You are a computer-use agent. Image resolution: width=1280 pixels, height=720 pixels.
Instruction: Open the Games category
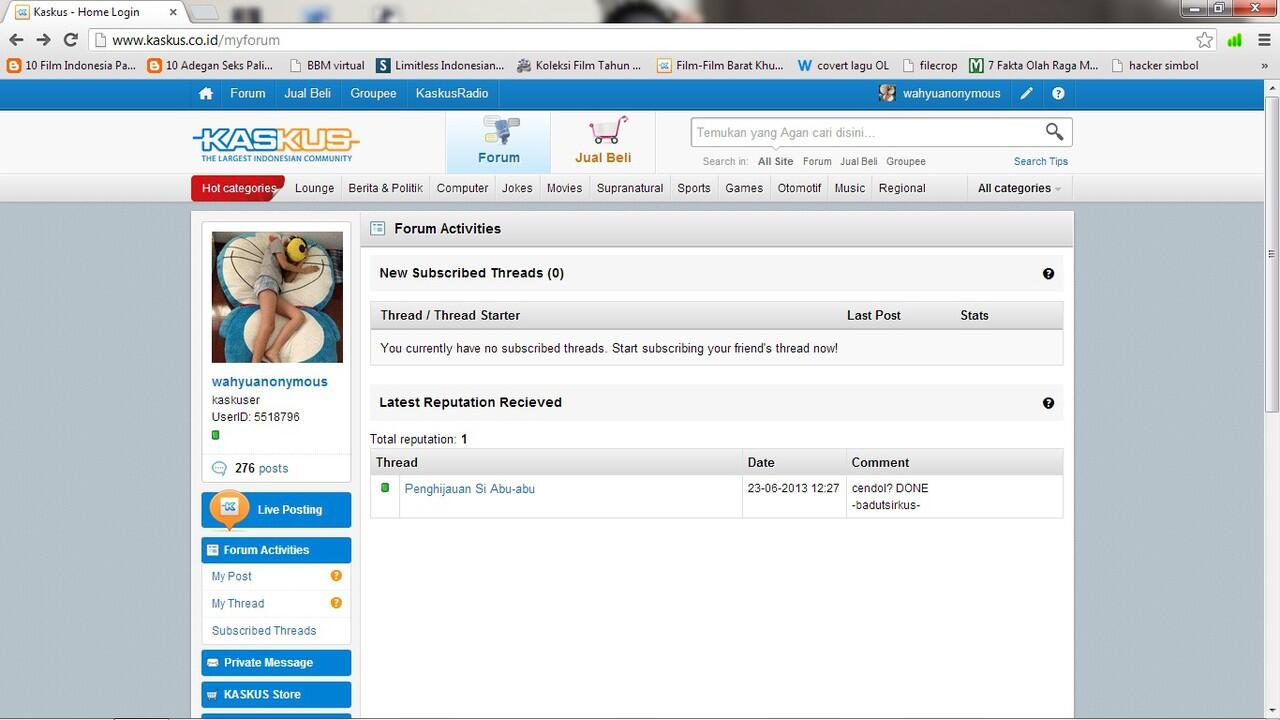tap(744, 188)
